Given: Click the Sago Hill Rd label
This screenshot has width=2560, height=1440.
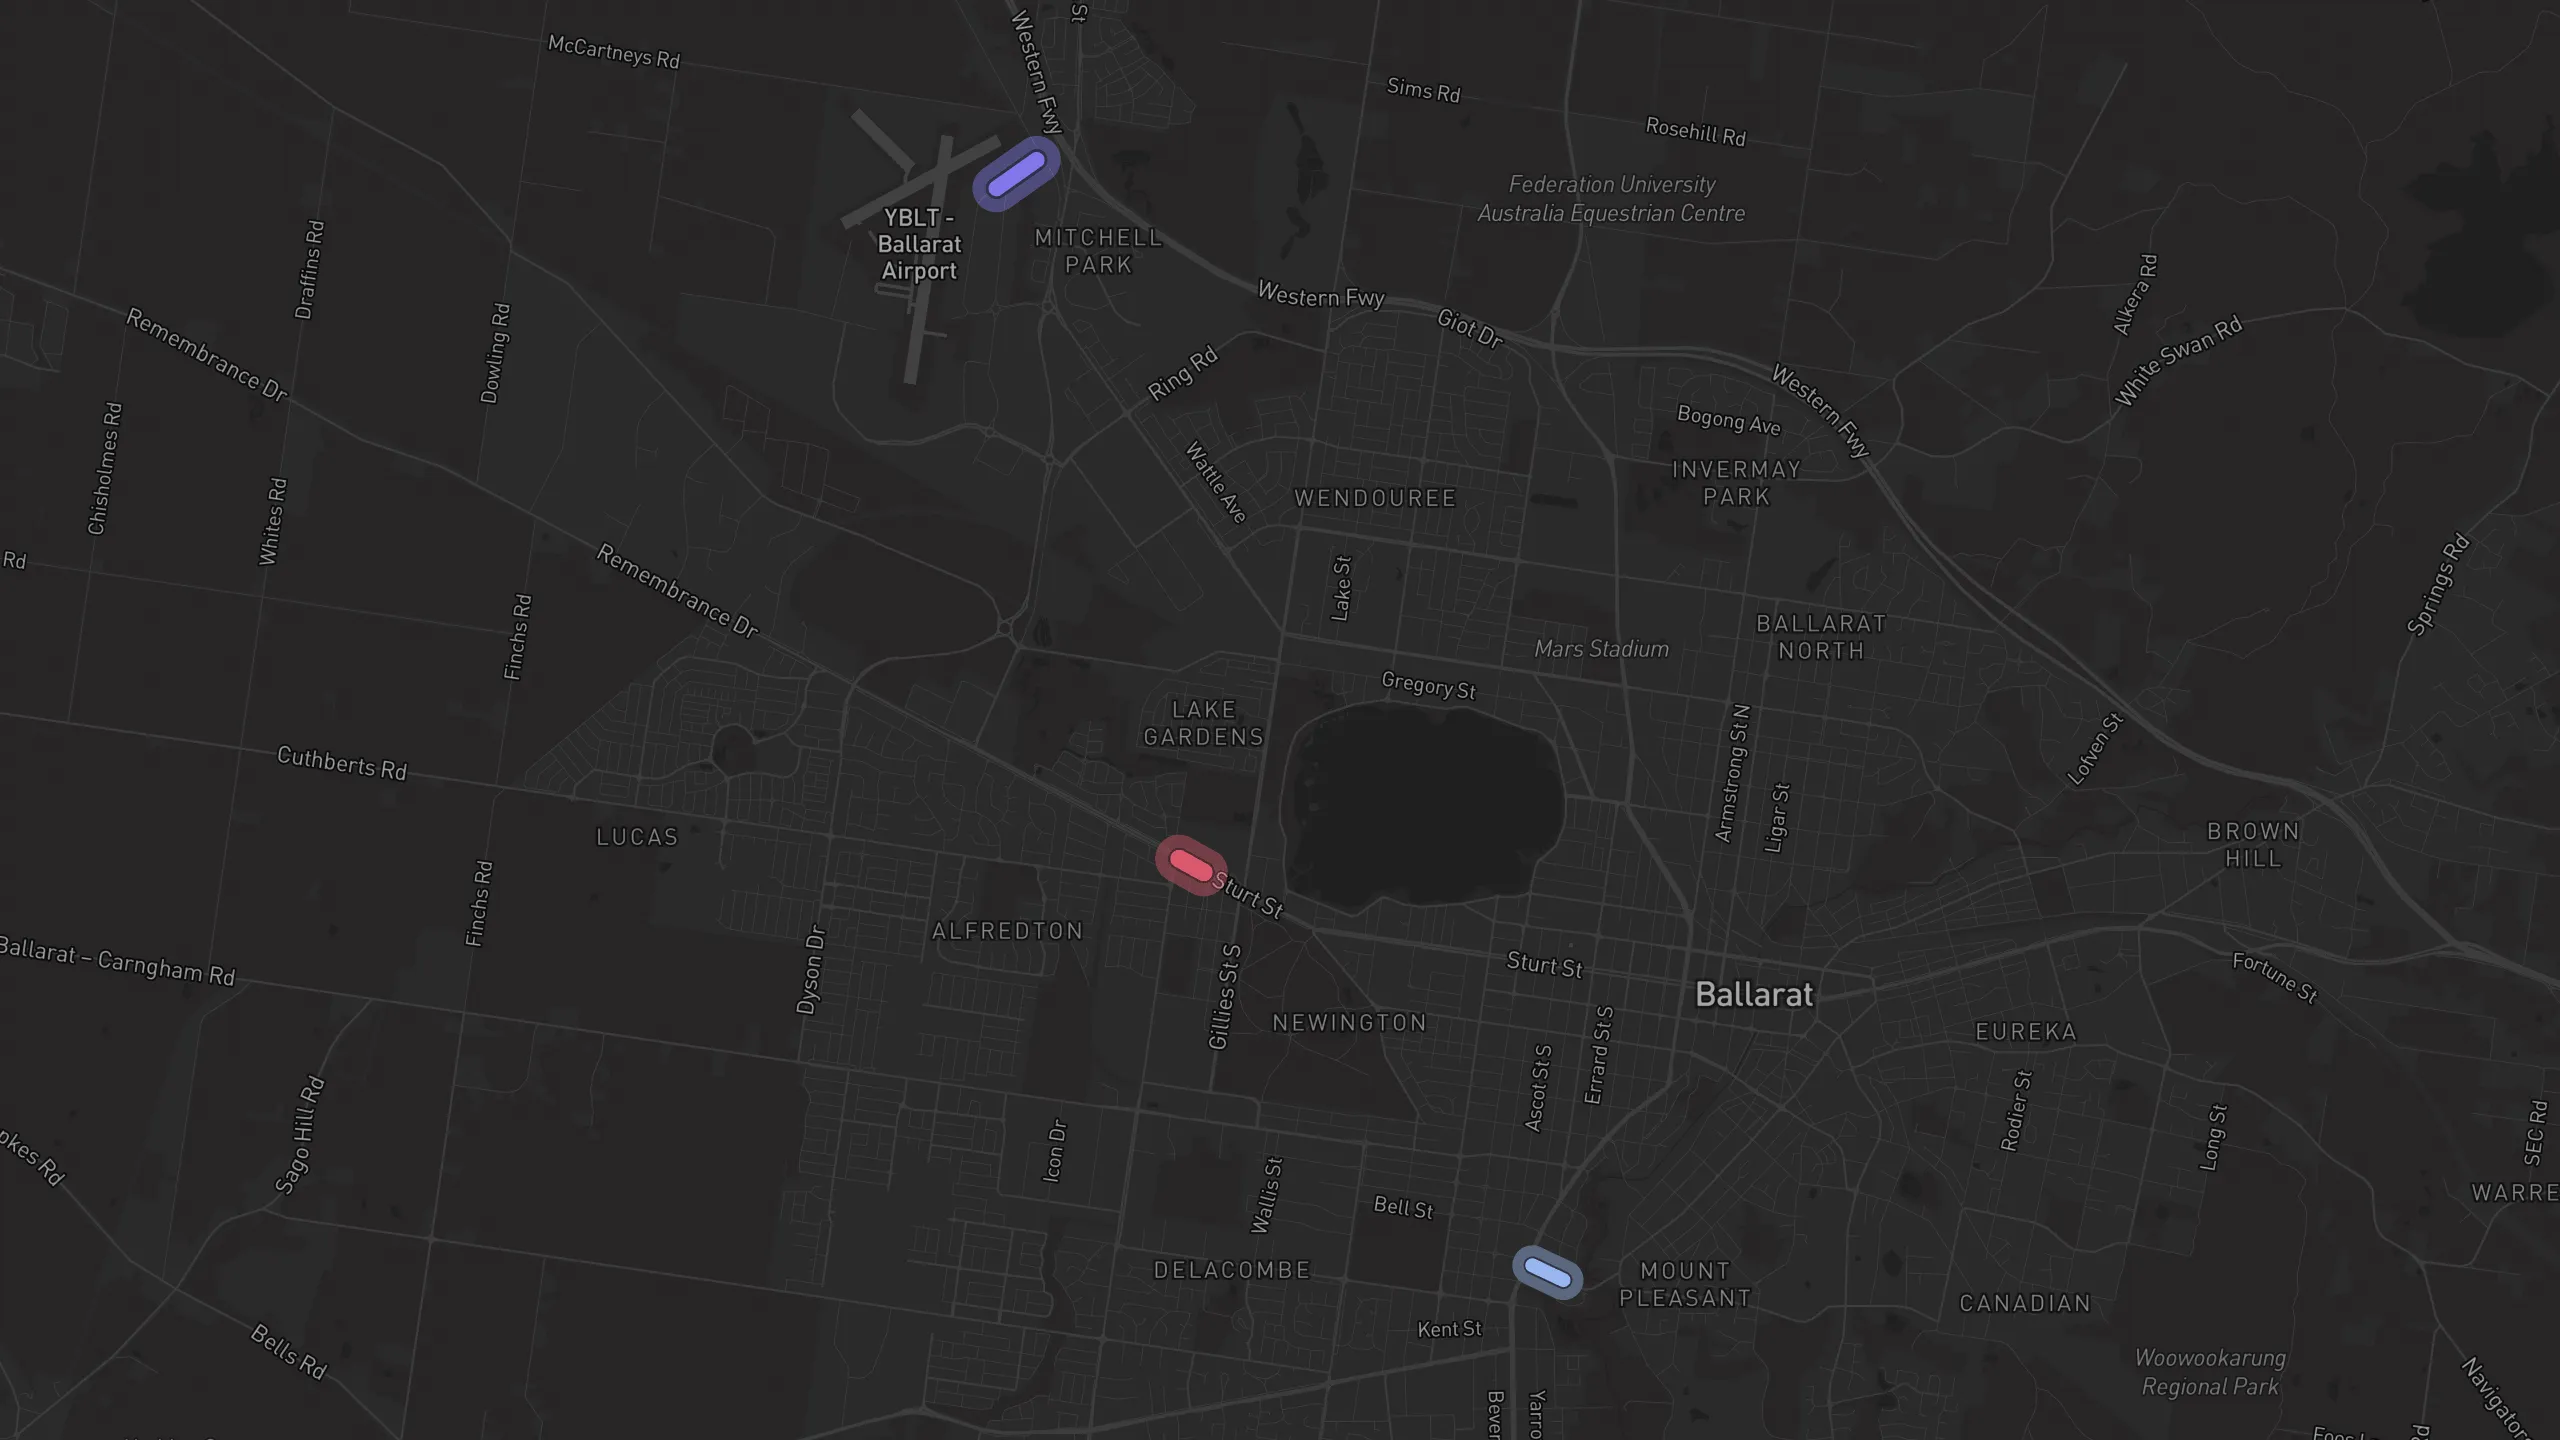Looking at the screenshot, I should click(300, 1135).
